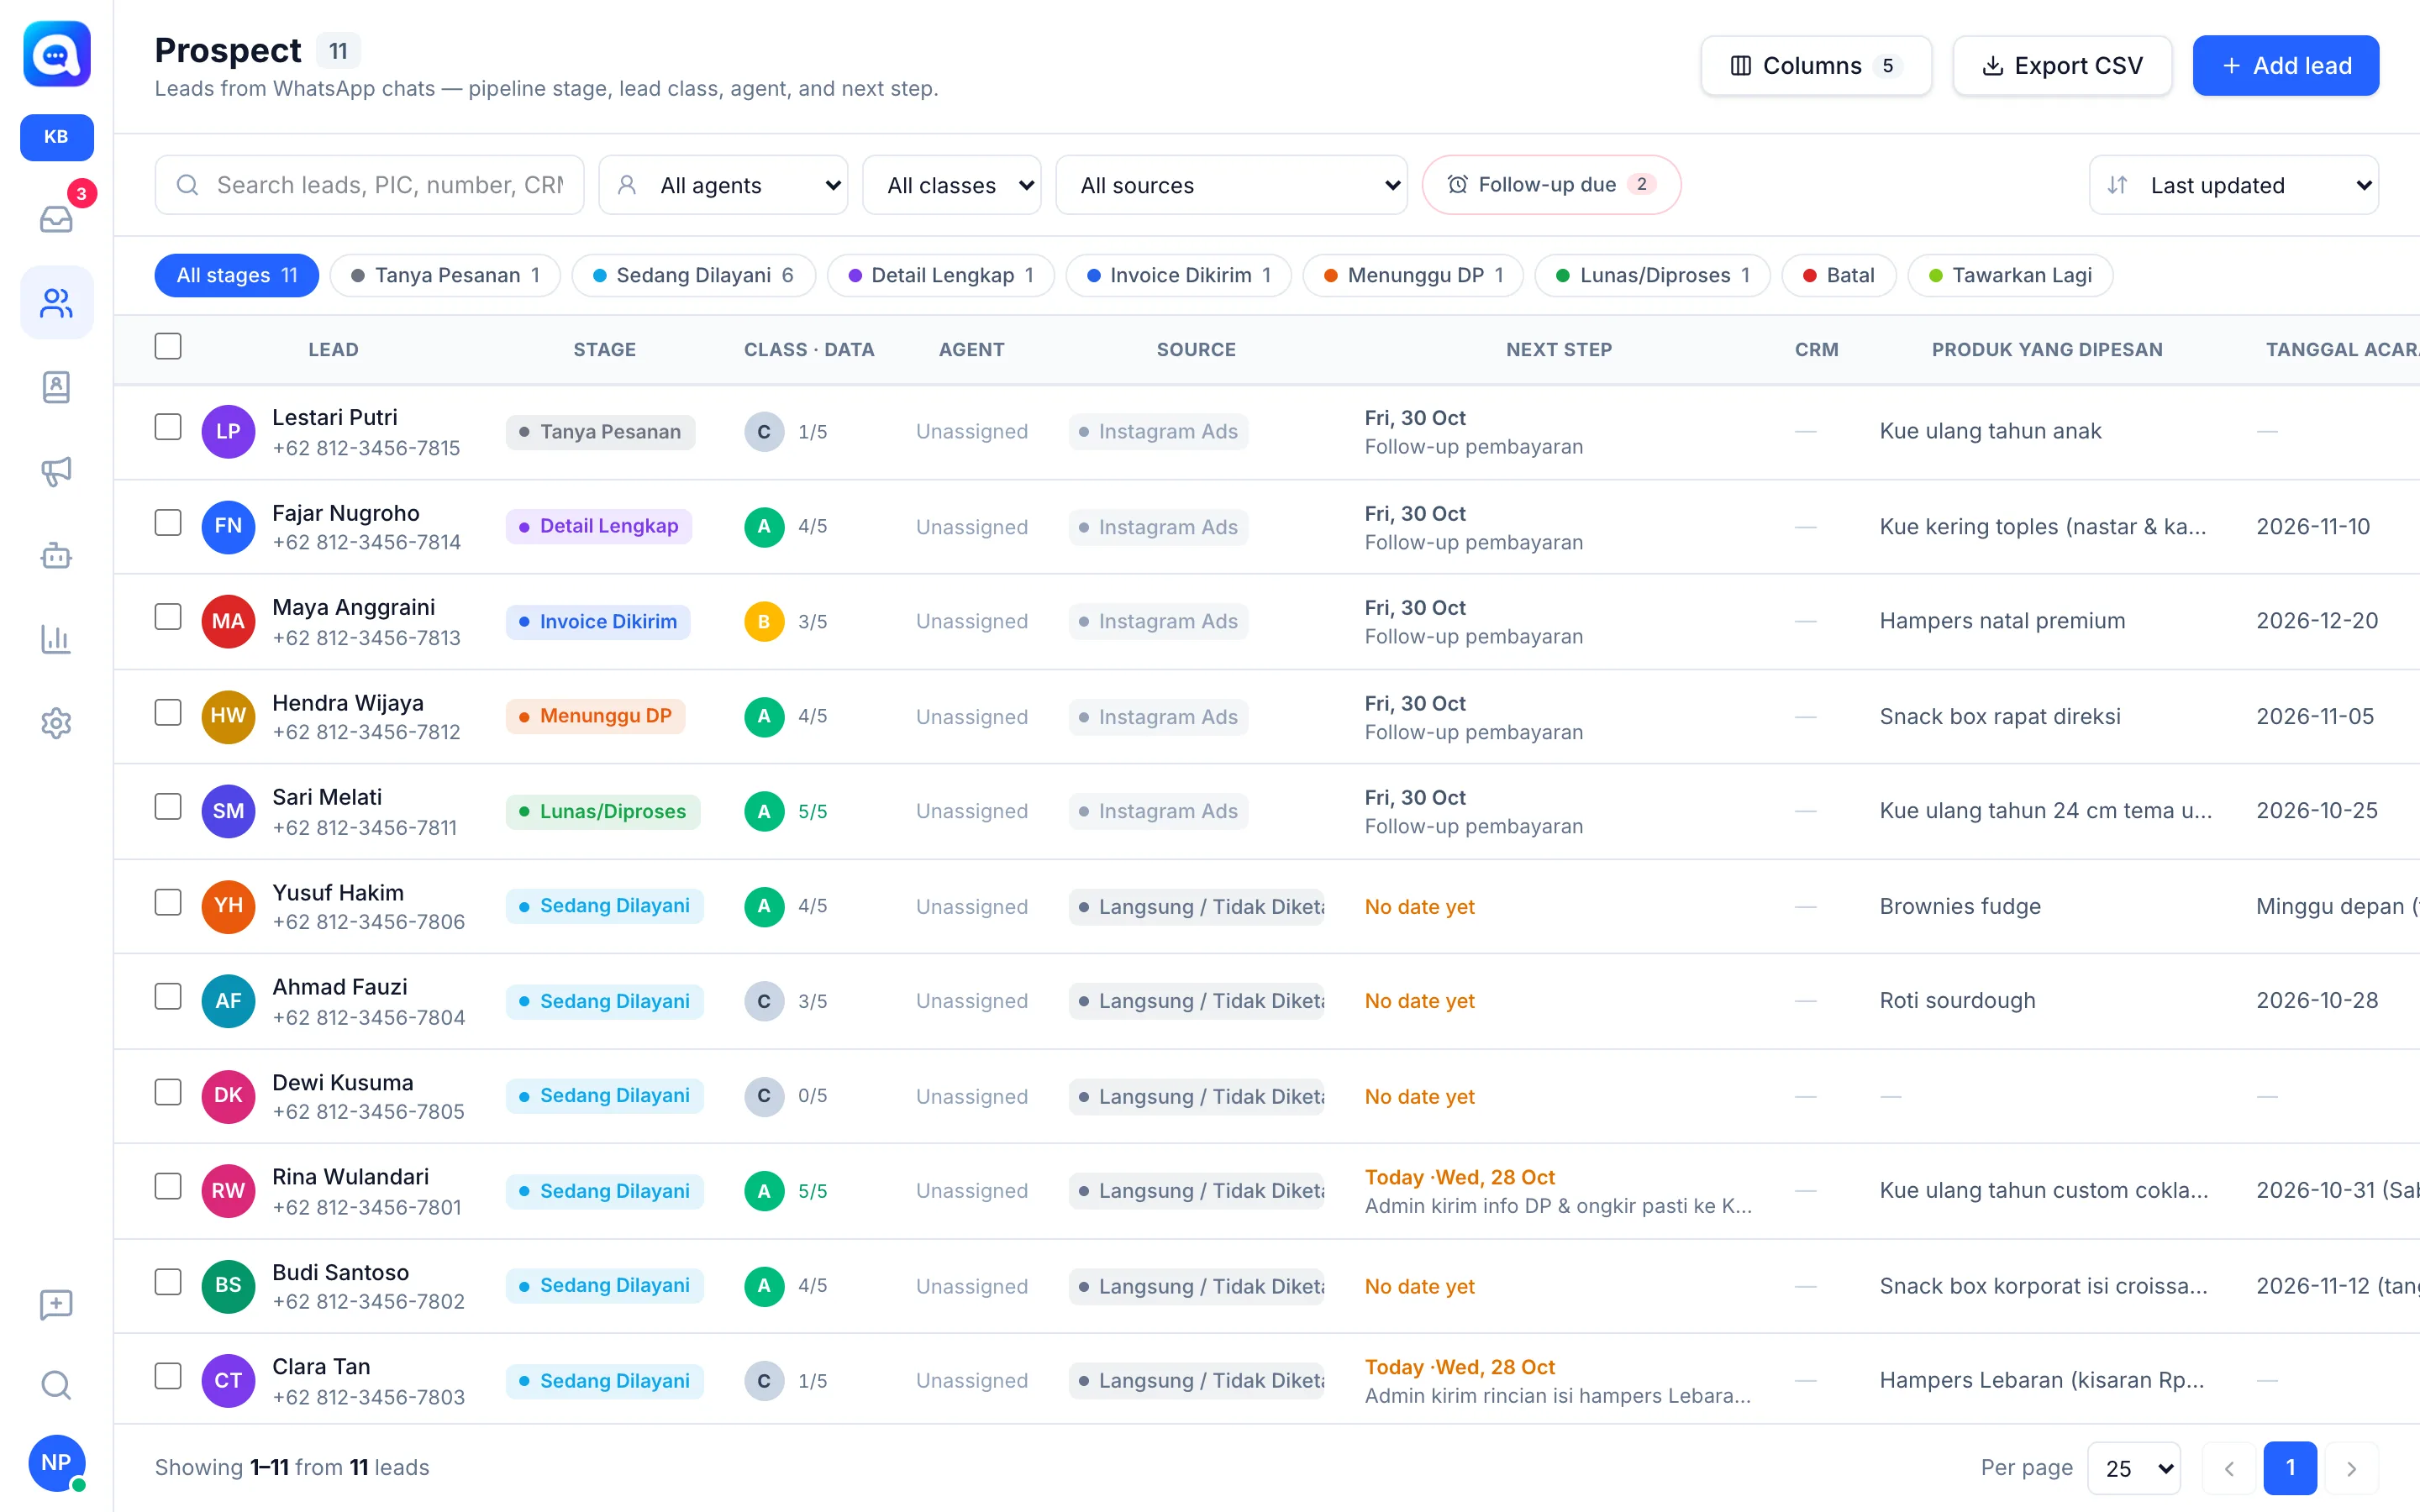Filter by Sedang Dilayani stage tab
Image resolution: width=2420 pixels, height=1512 pixels.
pyautogui.click(x=693, y=275)
